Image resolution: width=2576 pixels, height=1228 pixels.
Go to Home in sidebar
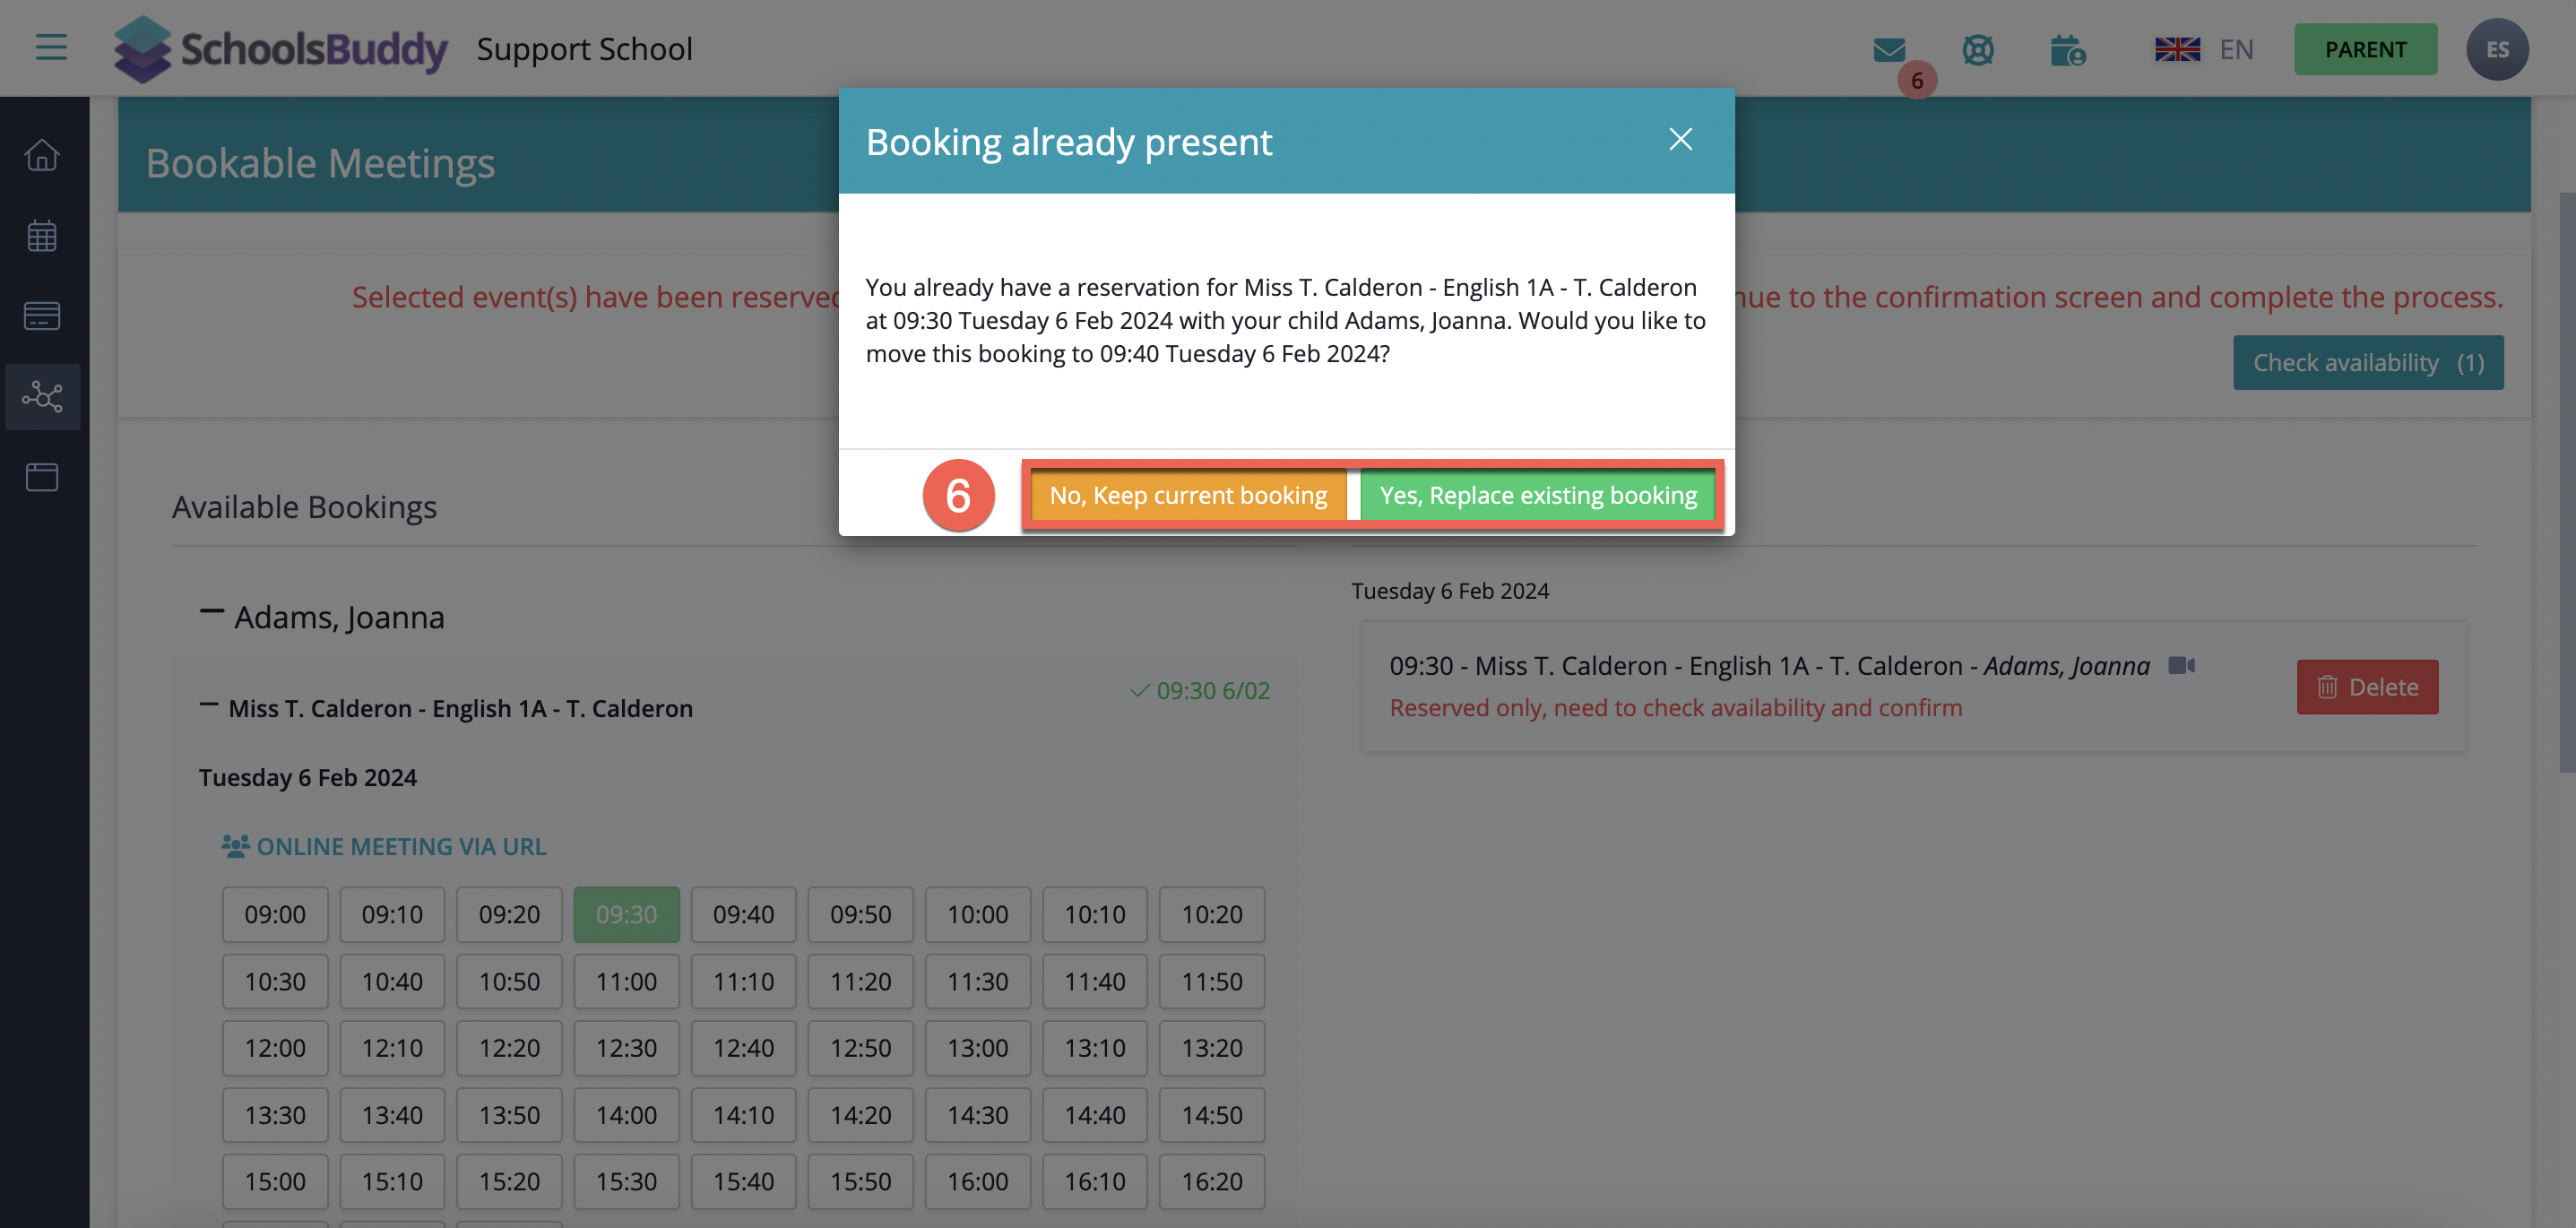[x=42, y=155]
